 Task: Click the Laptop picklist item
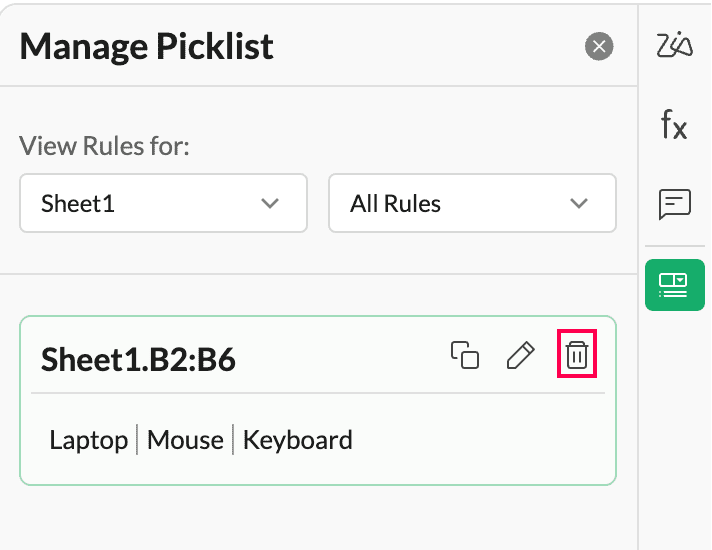click(x=89, y=440)
